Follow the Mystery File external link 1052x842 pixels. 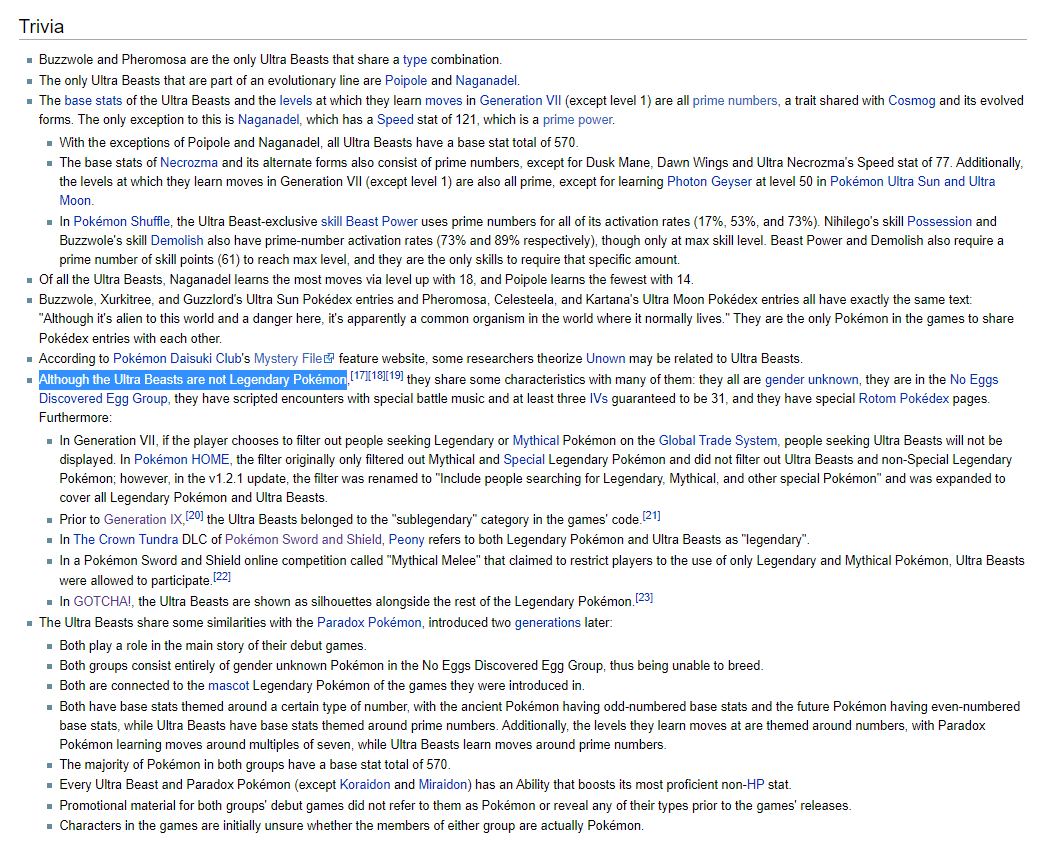288,358
